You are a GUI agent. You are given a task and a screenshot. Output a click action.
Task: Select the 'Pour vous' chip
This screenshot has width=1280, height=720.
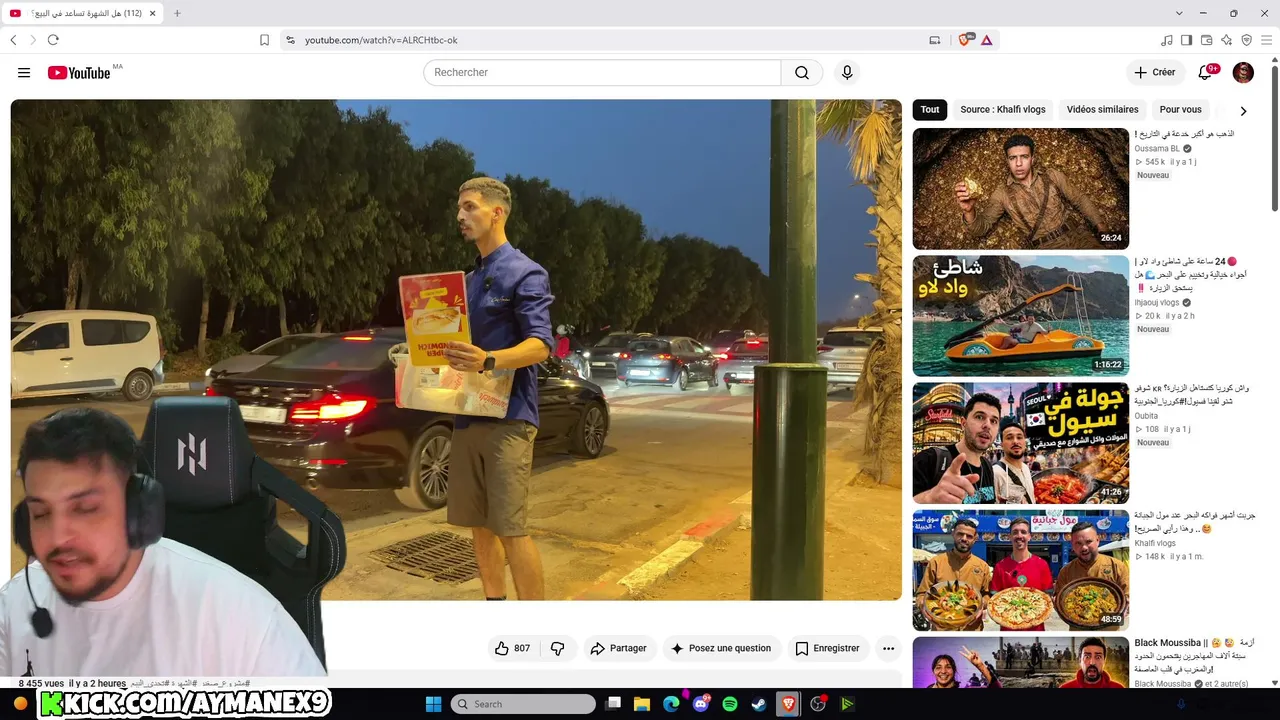1180,110
